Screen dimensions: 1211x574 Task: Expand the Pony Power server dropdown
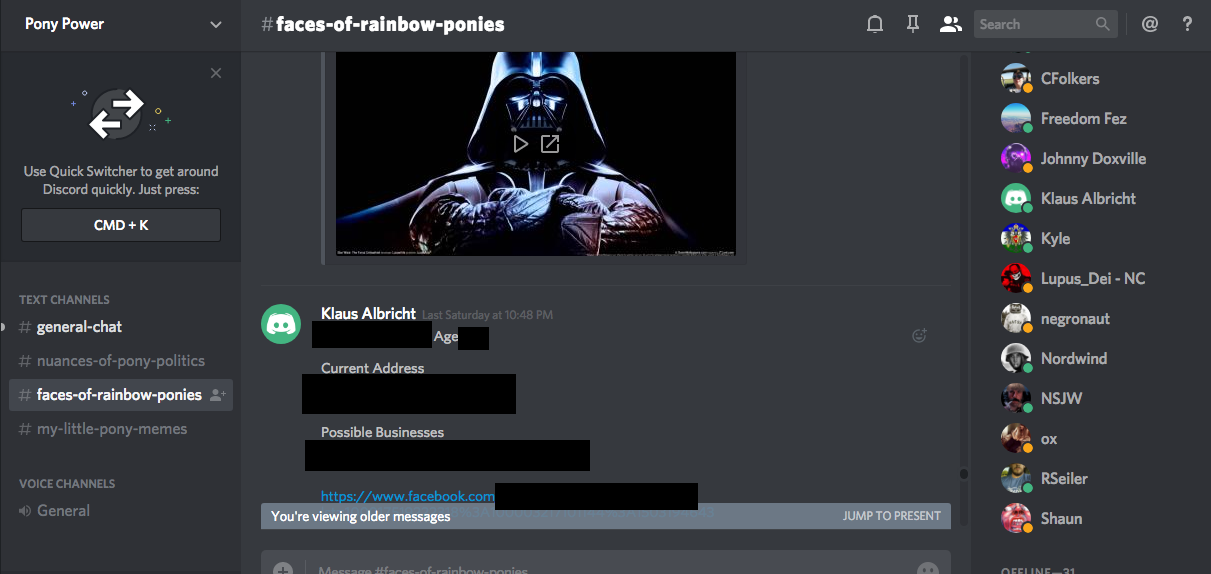[216, 24]
